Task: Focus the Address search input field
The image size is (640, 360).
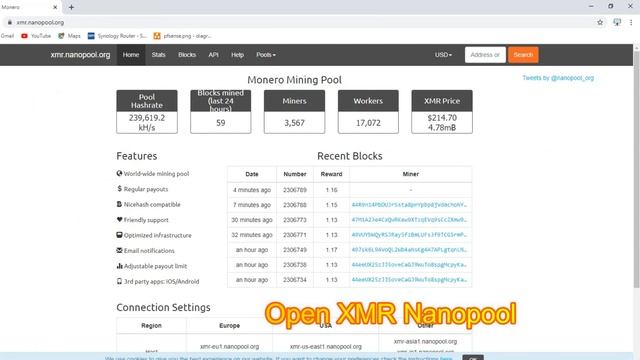Action: (485, 55)
